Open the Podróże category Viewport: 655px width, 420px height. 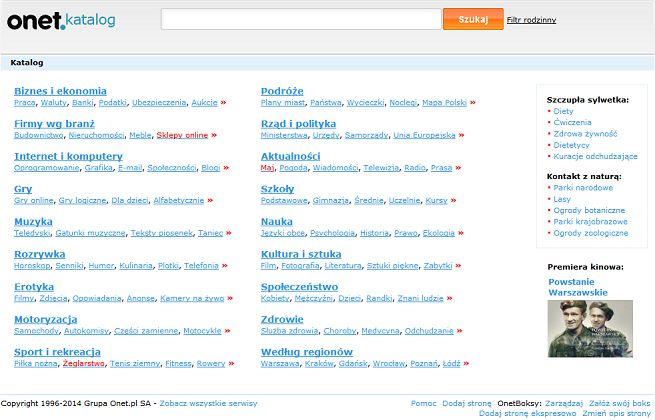coord(282,91)
